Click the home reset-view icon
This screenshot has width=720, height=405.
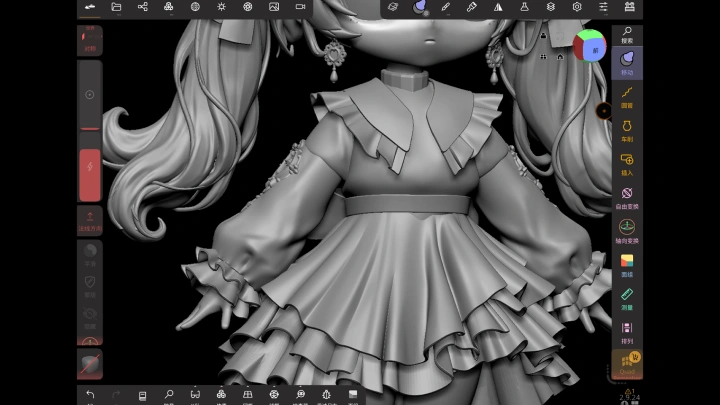click(560, 56)
